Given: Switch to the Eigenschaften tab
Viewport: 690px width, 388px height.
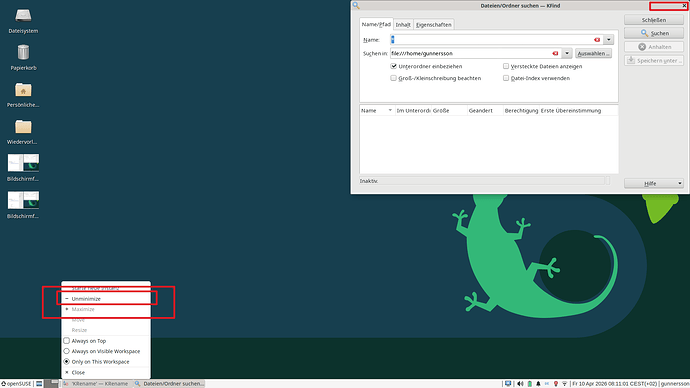Looking at the screenshot, I should click(434, 25).
